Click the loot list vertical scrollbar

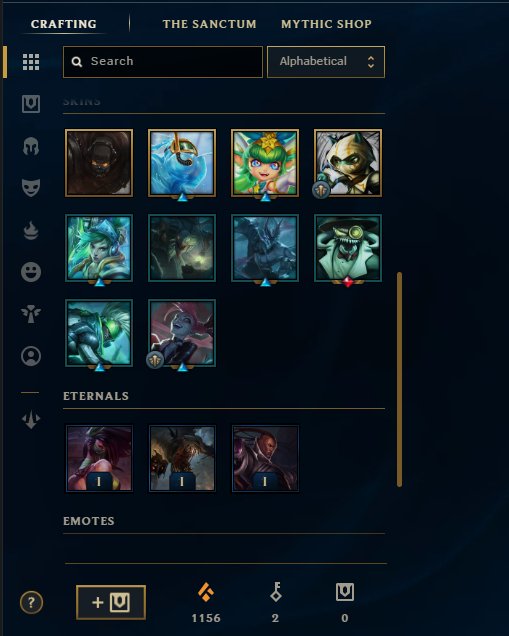pos(399,379)
